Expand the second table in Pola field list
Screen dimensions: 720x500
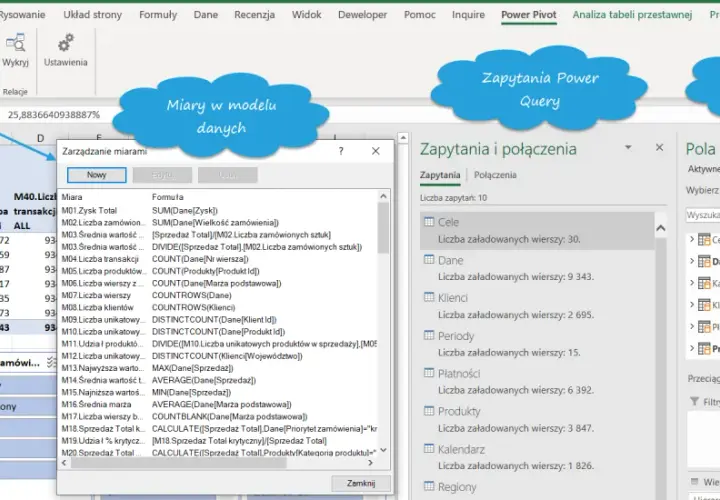(692, 261)
